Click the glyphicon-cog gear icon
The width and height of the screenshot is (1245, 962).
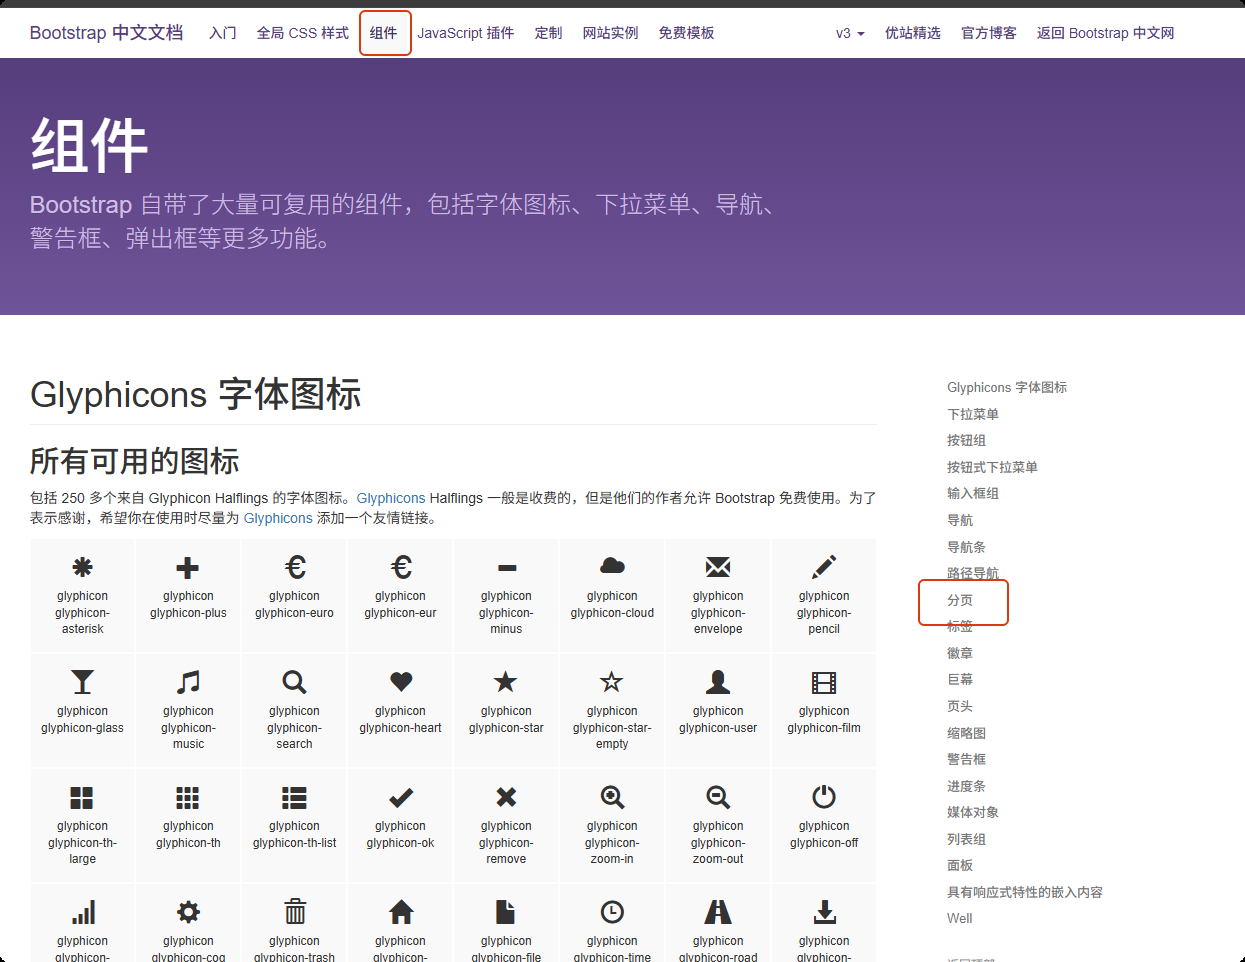188,912
